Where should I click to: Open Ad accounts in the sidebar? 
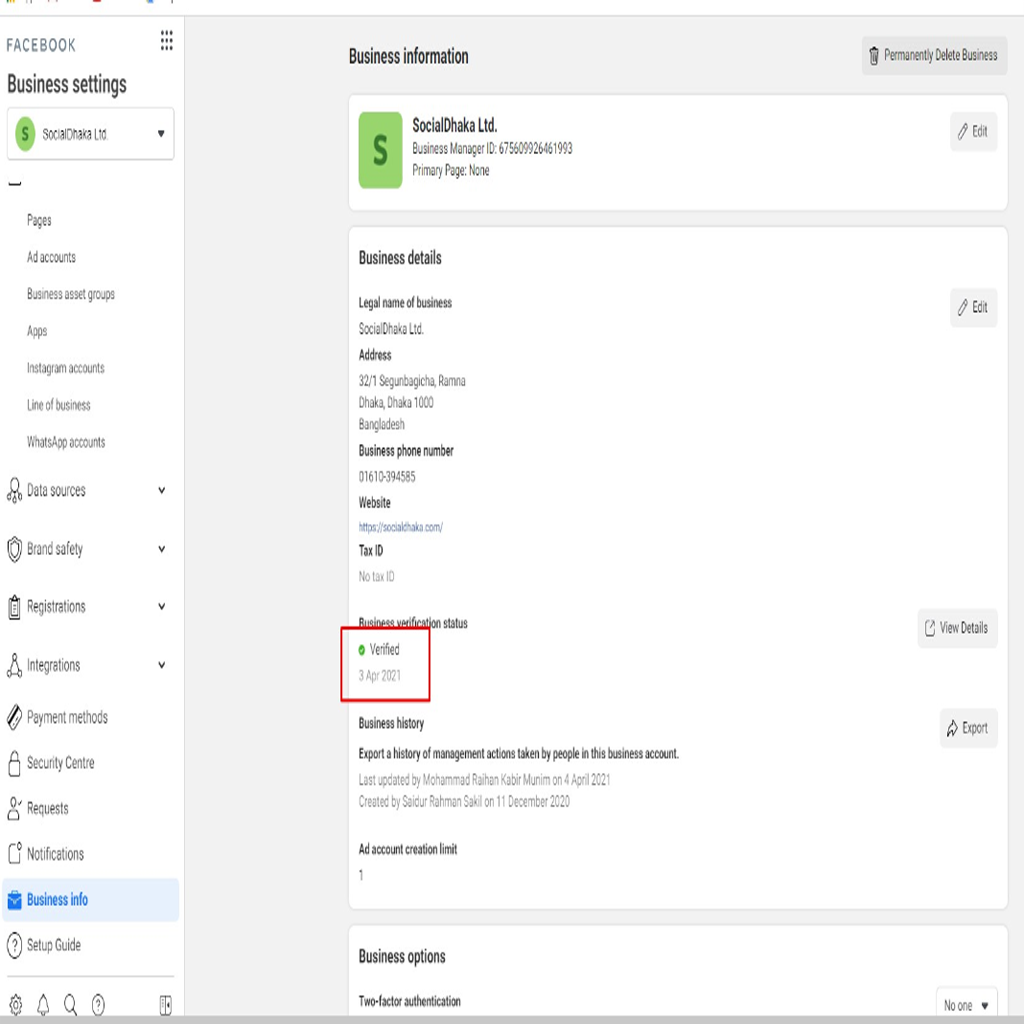pyautogui.click(x=51, y=257)
